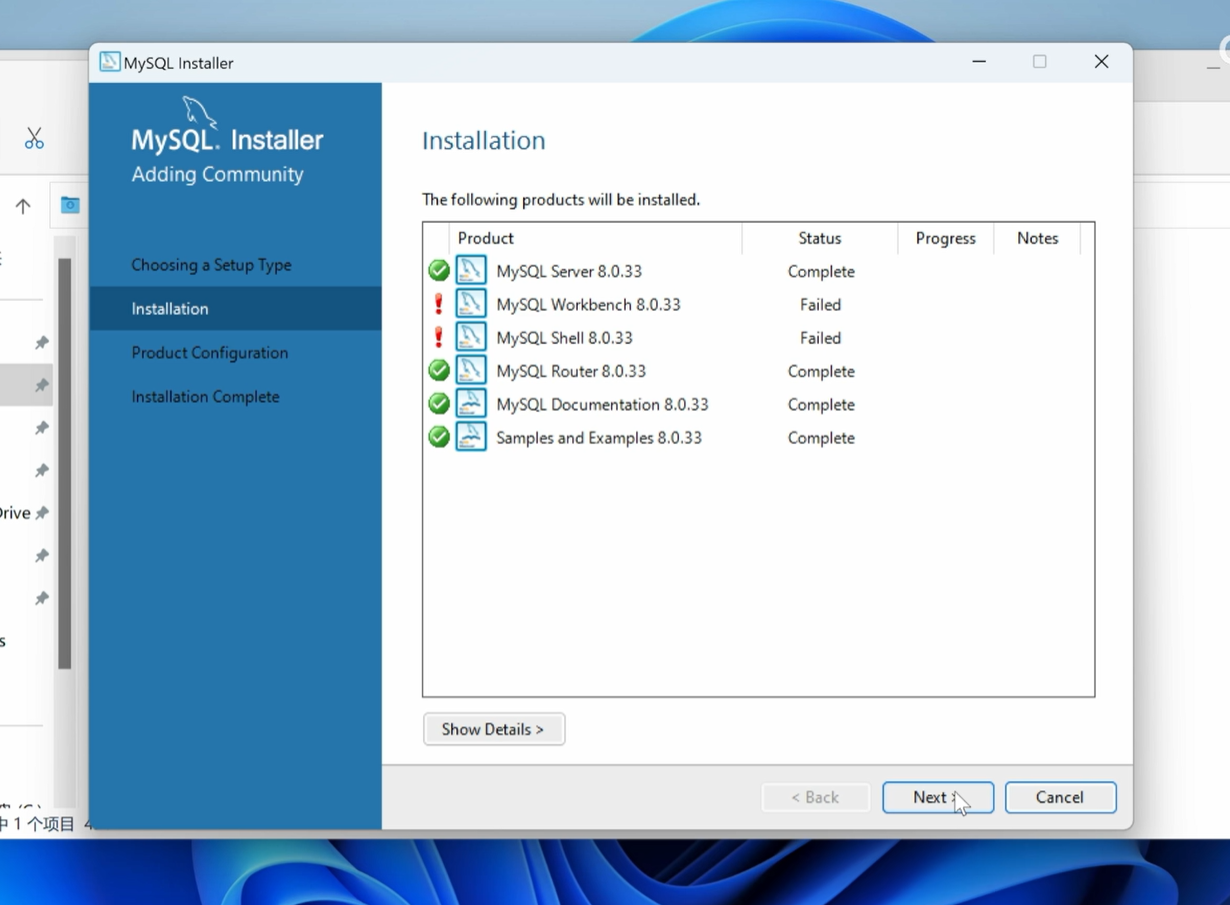
Task: Minimize the MySQL Installer window
Action: (979, 62)
